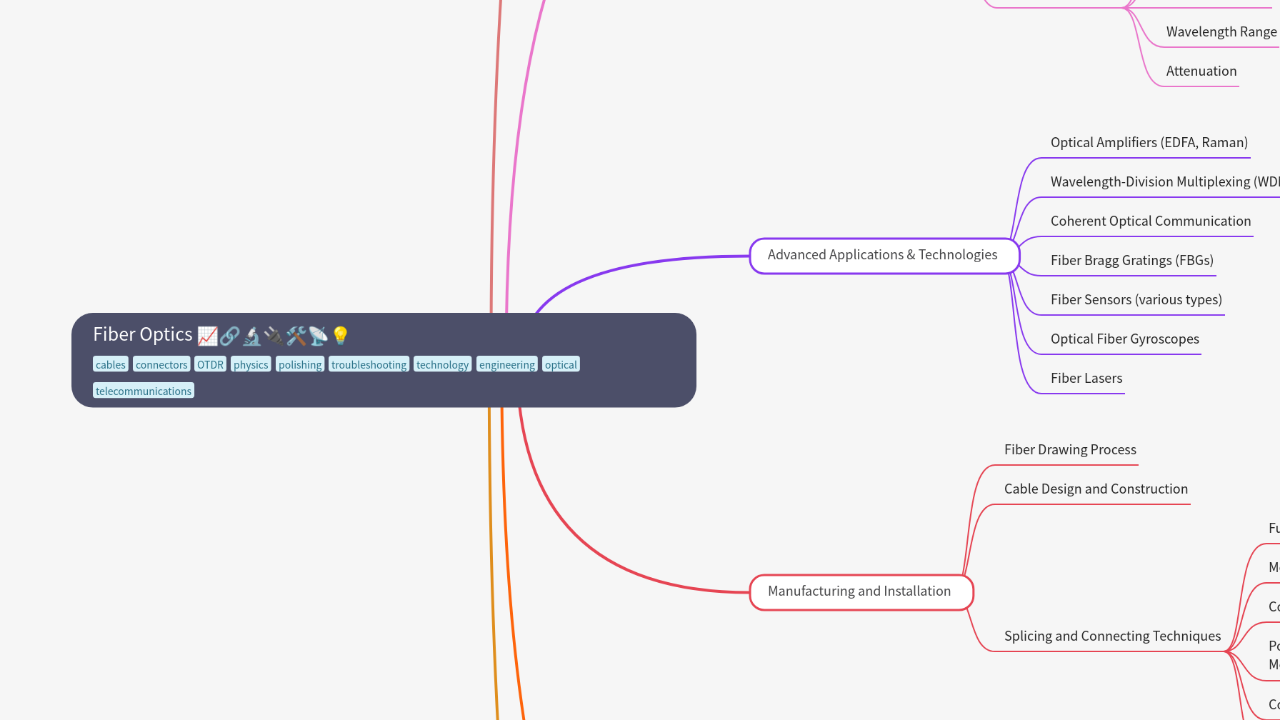Click the link emoji in root title
Screen dimensions: 1280x720
[229, 336]
